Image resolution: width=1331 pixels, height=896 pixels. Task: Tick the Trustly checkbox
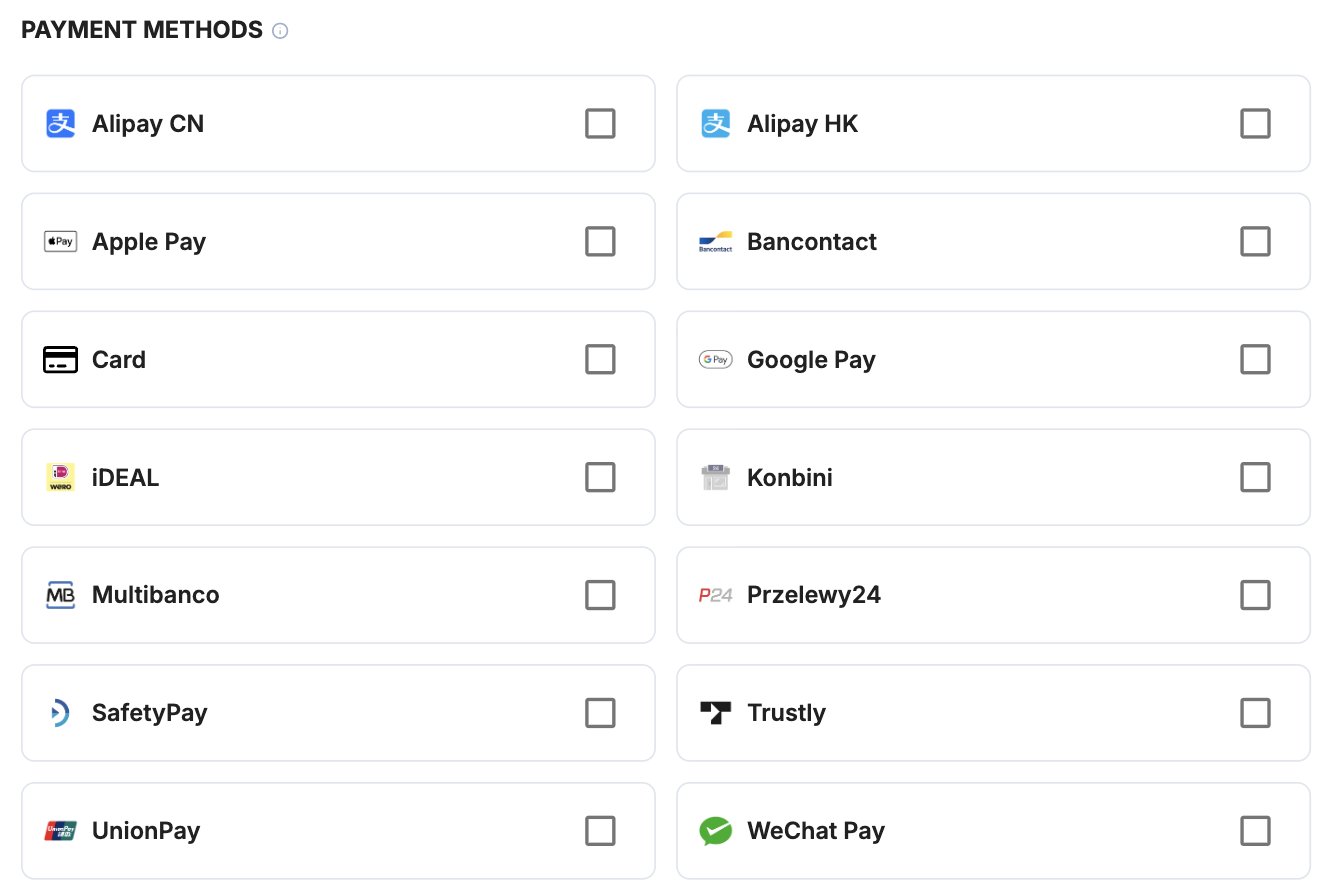pos(1255,713)
